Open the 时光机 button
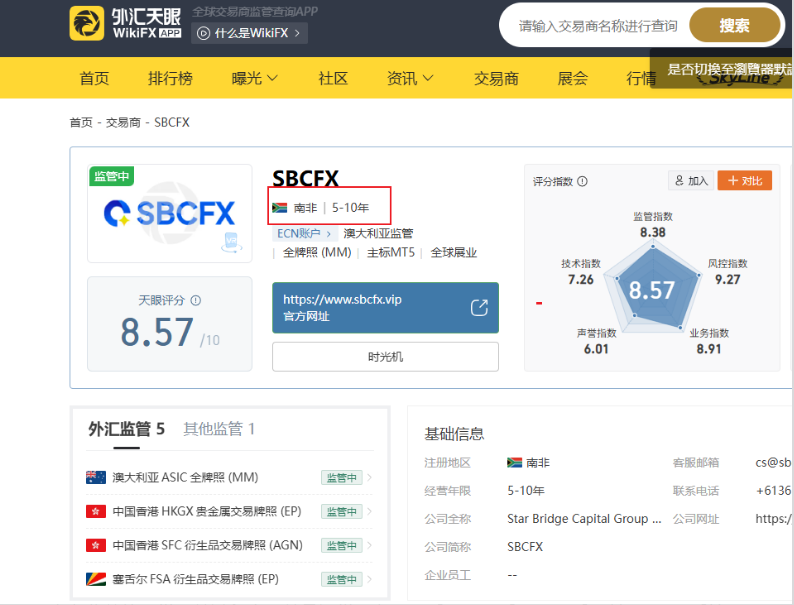 click(x=385, y=357)
